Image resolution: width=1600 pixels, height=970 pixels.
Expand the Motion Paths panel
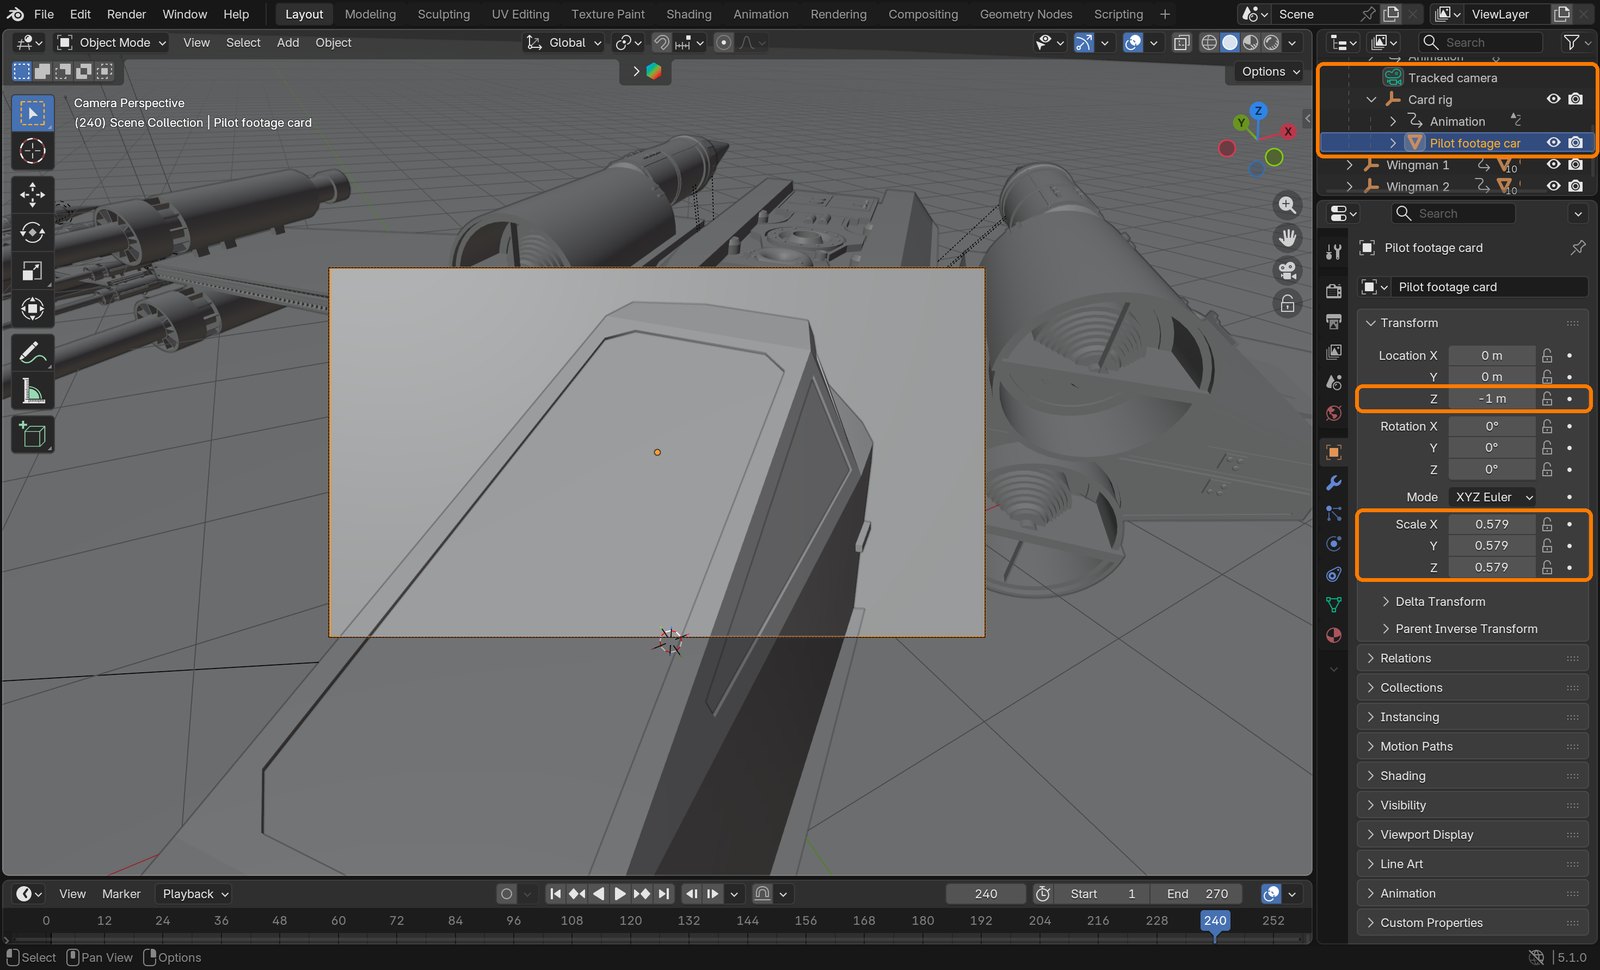coord(1472,746)
